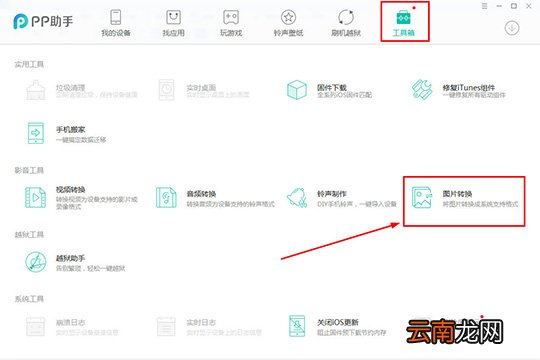540x360 pixels.
Task: Click the 固件下载 label
Action: [332, 88]
